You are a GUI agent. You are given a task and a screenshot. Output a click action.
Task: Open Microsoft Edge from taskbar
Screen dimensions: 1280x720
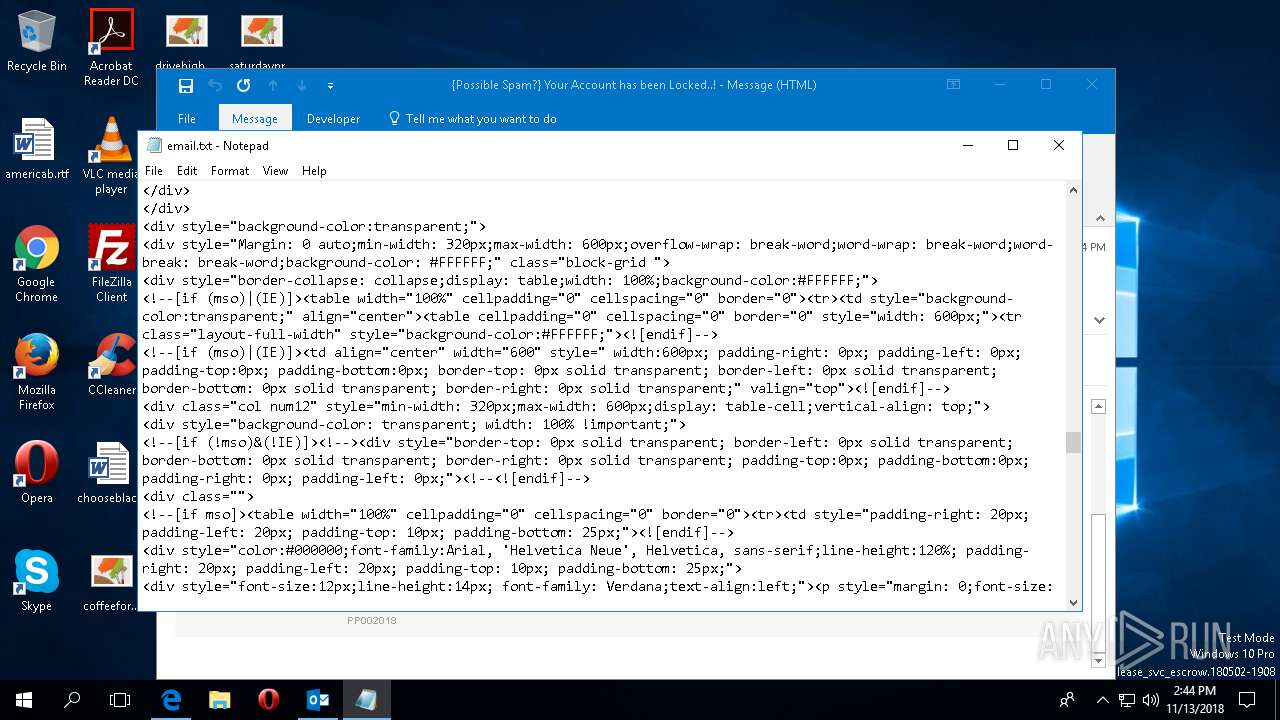[x=171, y=700]
